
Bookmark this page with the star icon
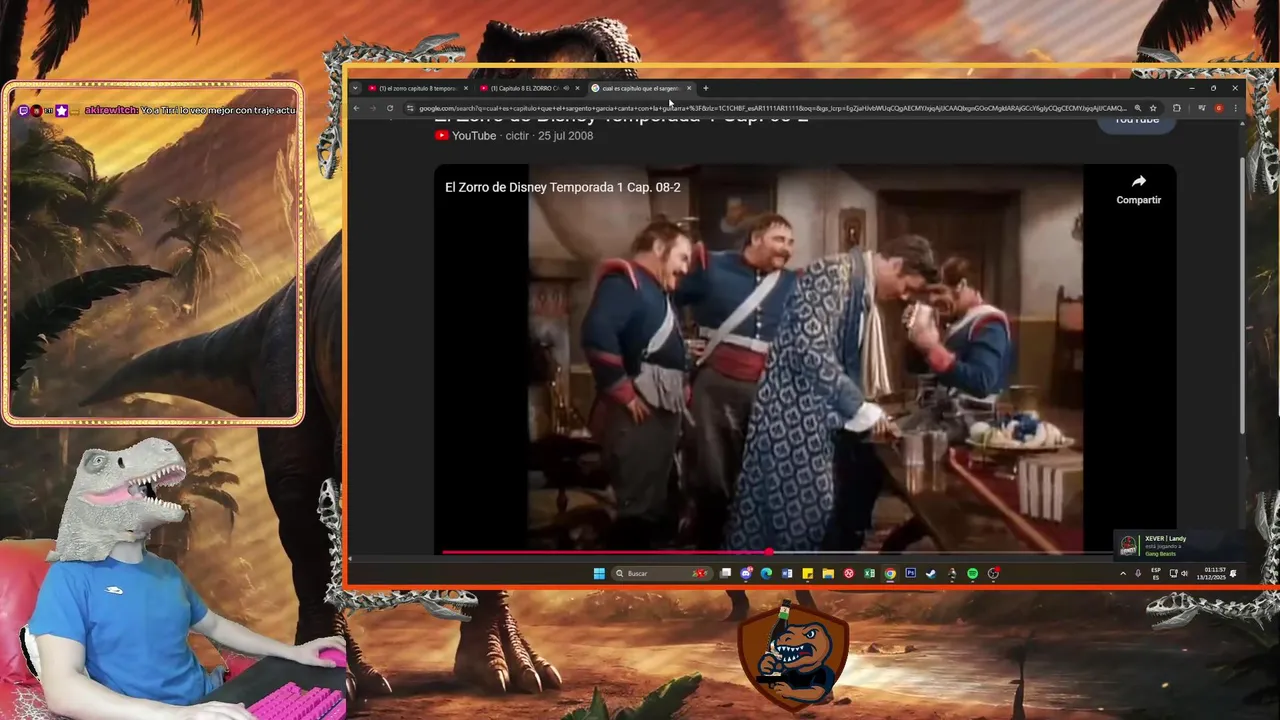(x=1153, y=108)
